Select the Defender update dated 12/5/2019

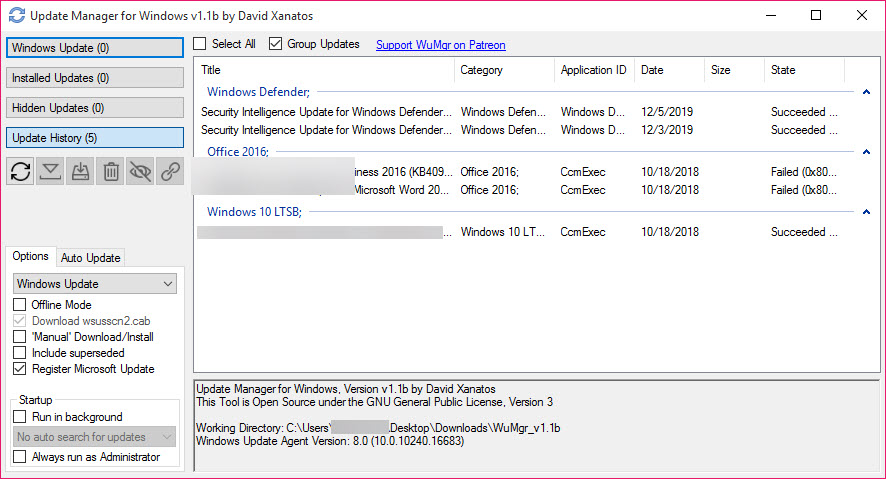point(520,112)
